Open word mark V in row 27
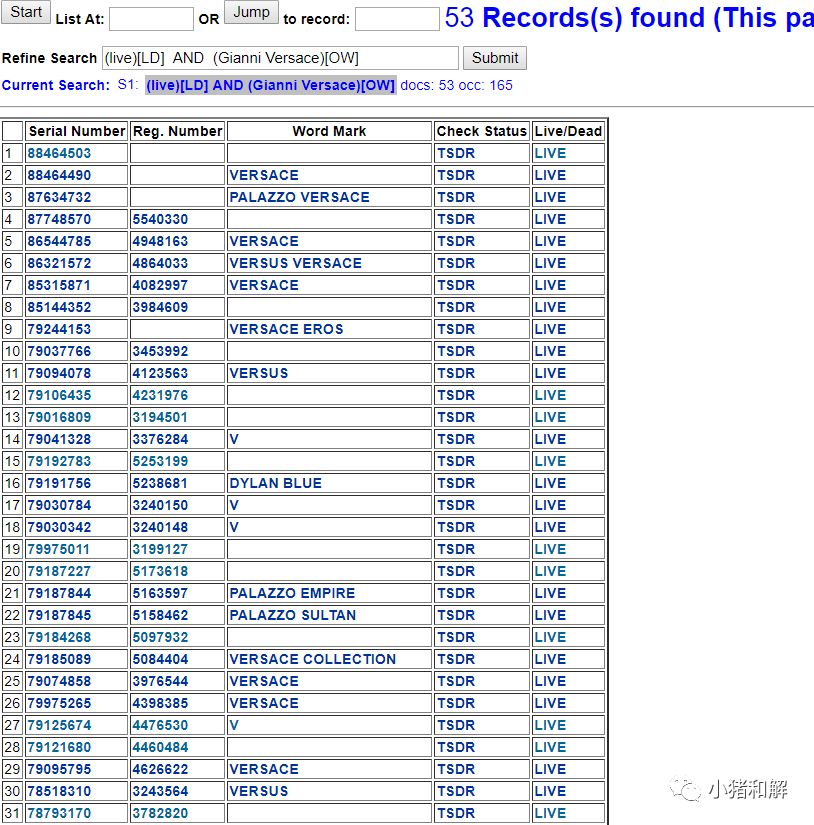 click(x=234, y=726)
